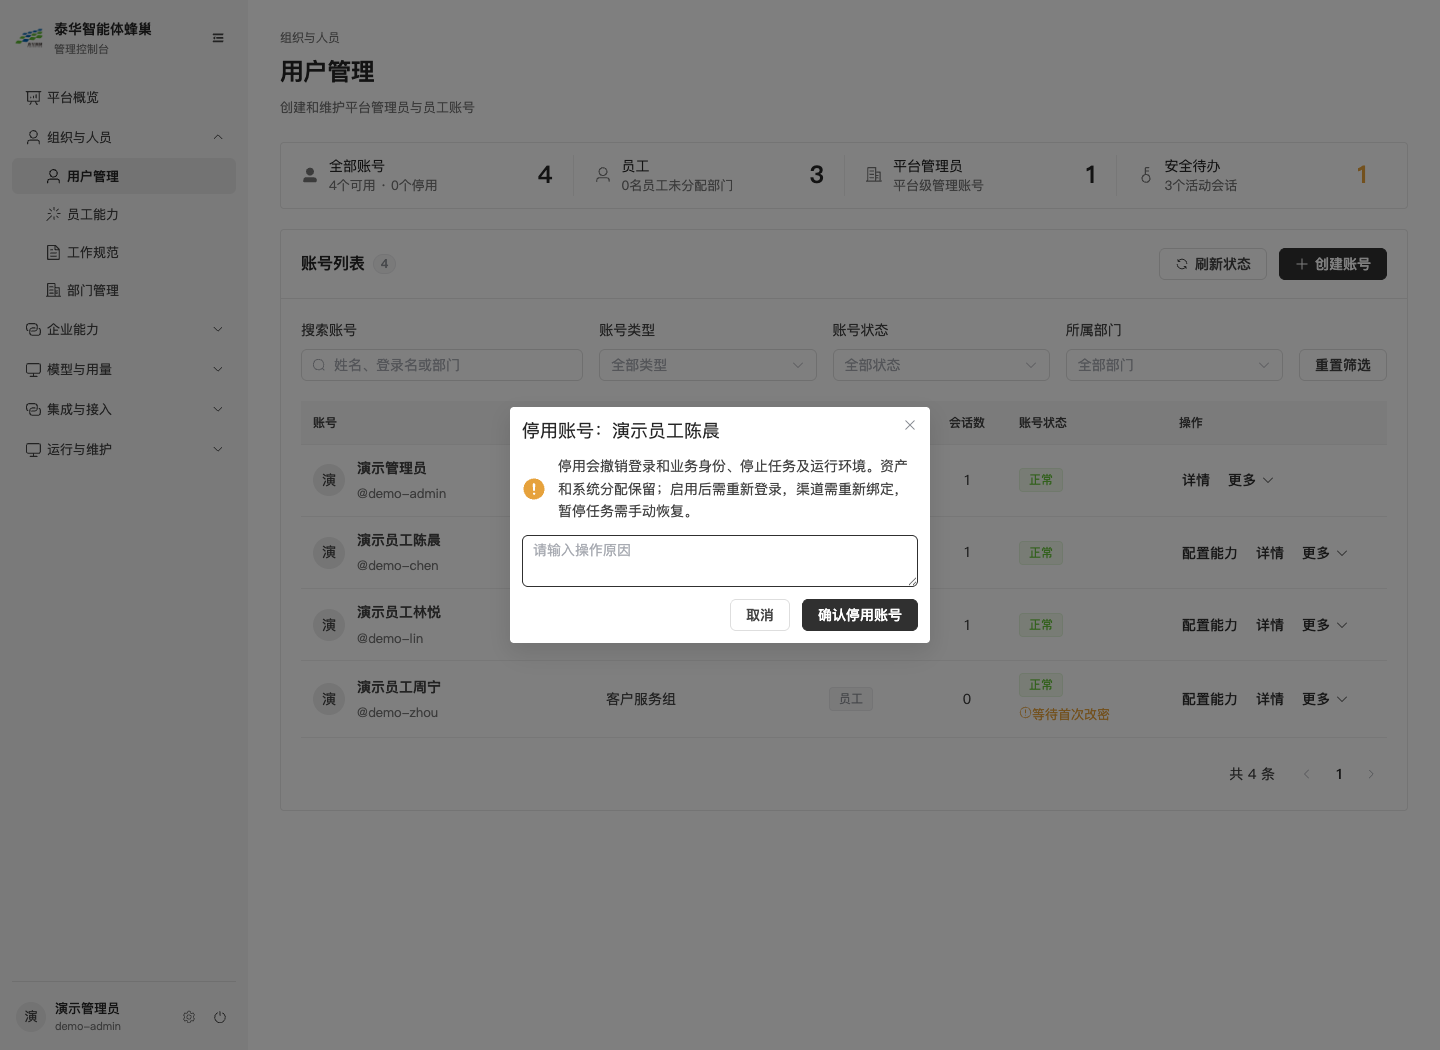Open 更多 dropdown for 演示员工周宁 row
The image size is (1440, 1050).
point(1325,699)
